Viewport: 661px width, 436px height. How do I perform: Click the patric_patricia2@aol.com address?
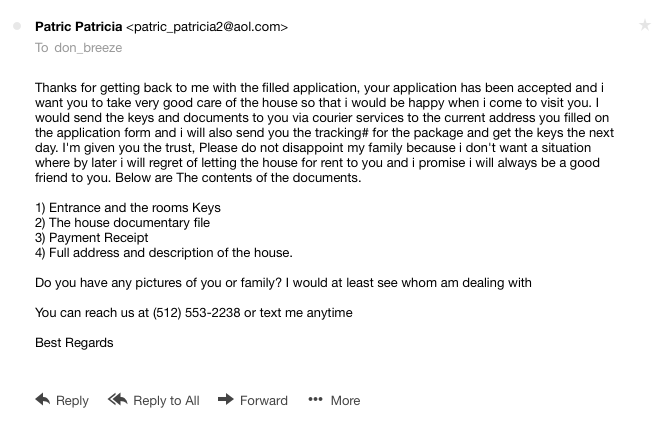click(207, 27)
